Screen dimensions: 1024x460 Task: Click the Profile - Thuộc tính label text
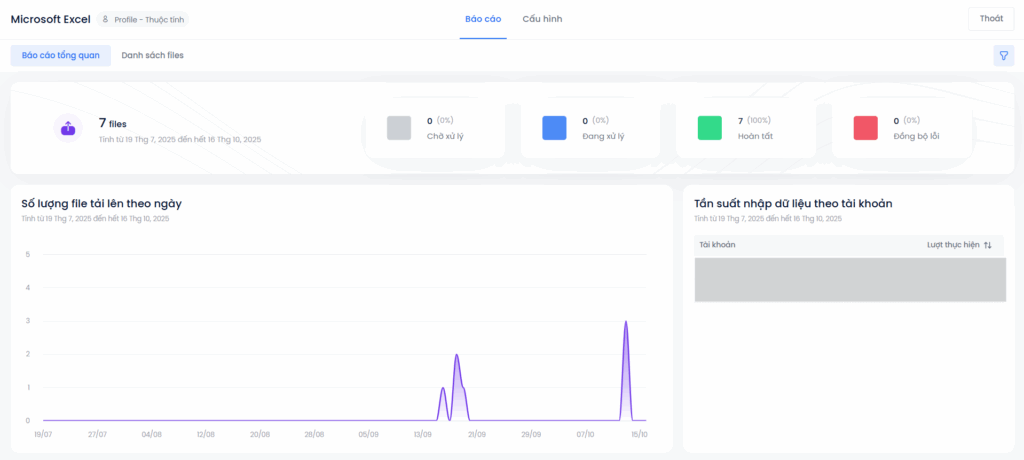click(149, 19)
